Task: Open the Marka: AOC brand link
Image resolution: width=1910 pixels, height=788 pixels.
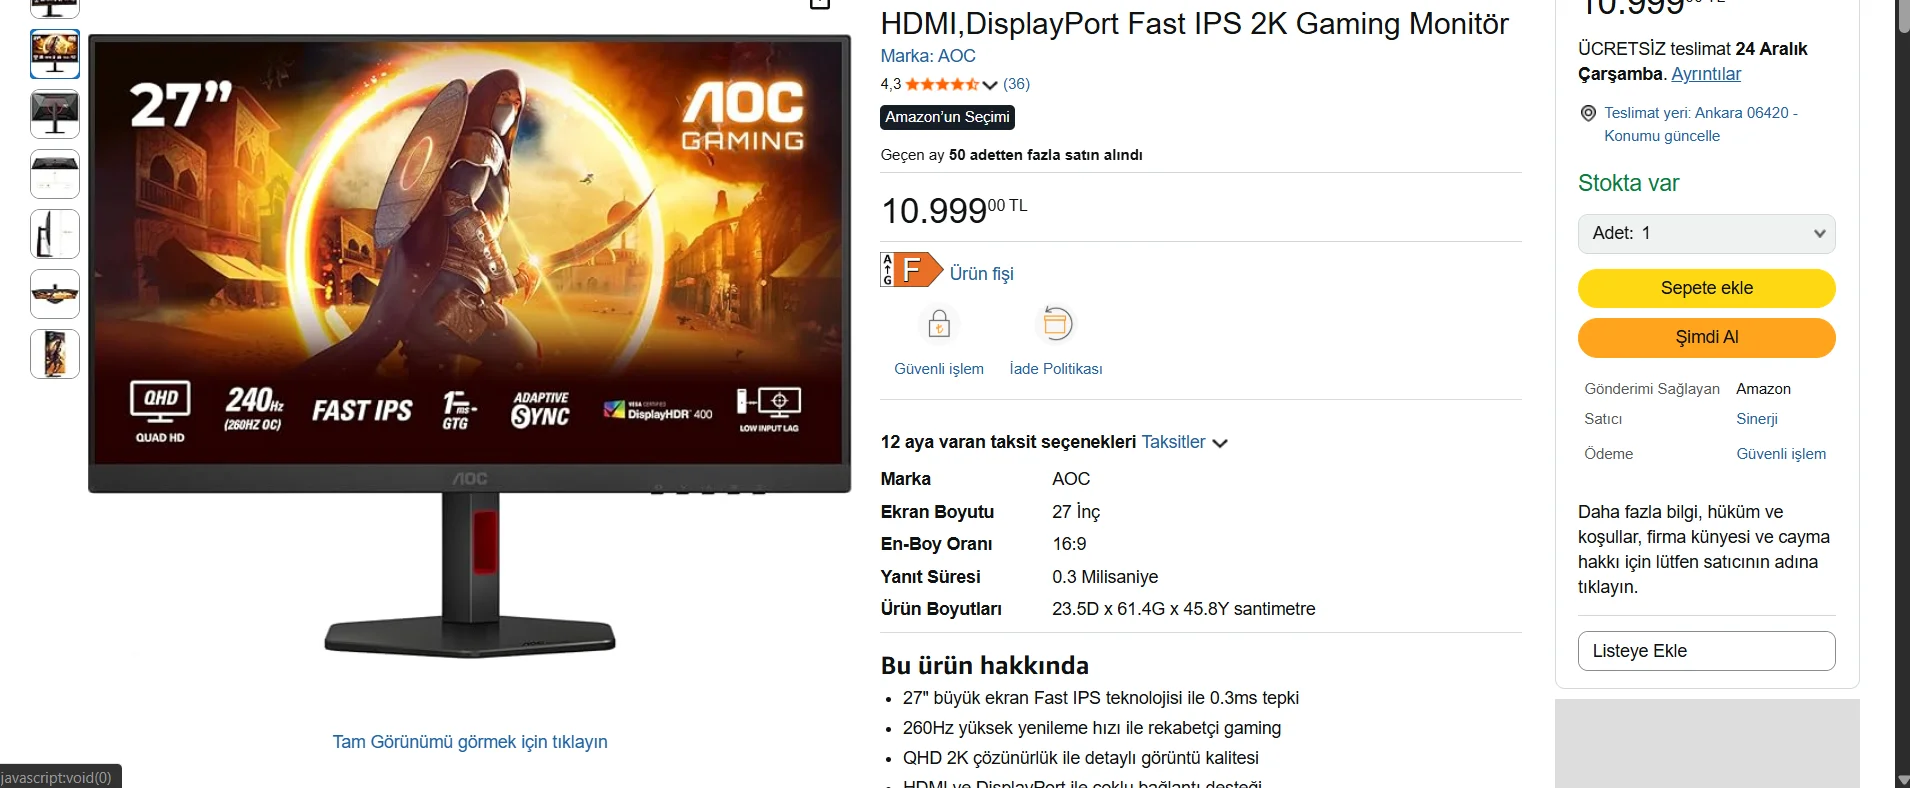Action: click(927, 56)
